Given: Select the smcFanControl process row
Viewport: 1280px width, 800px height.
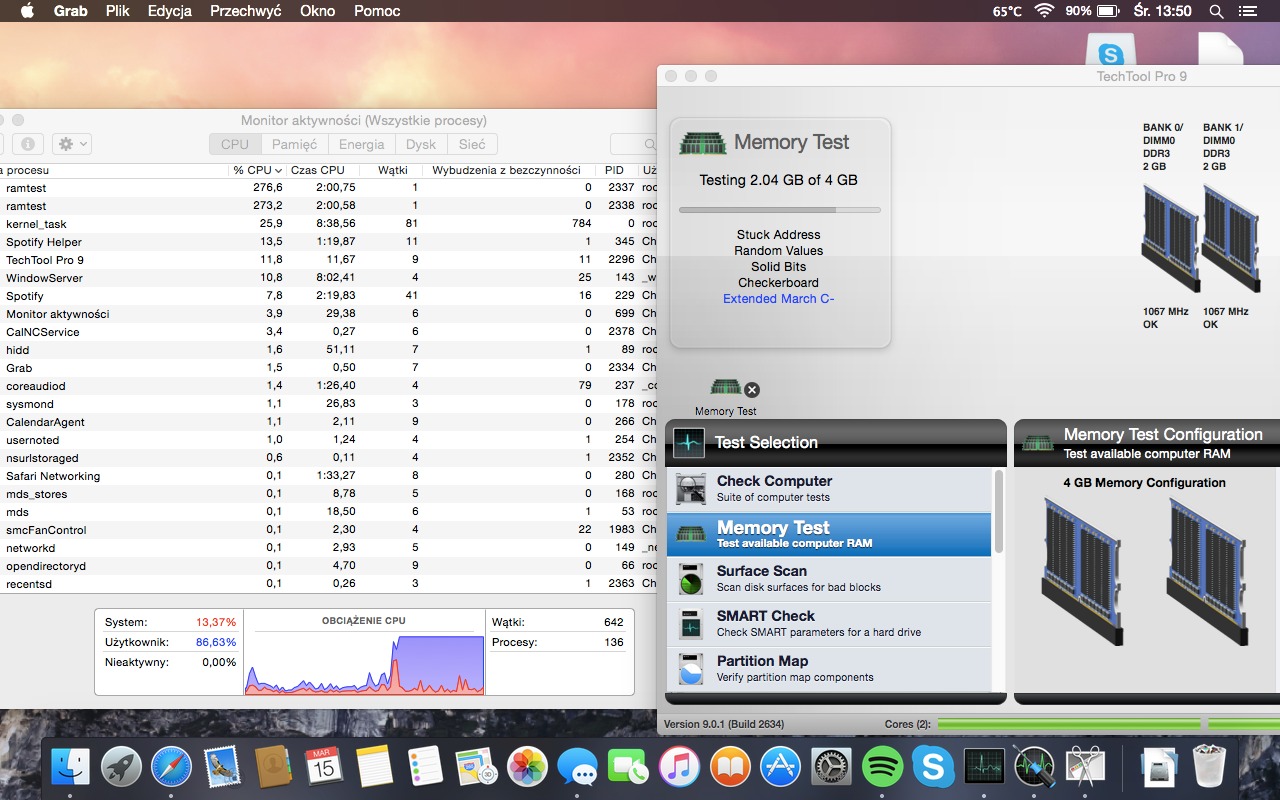Looking at the screenshot, I should coord(328,530).
